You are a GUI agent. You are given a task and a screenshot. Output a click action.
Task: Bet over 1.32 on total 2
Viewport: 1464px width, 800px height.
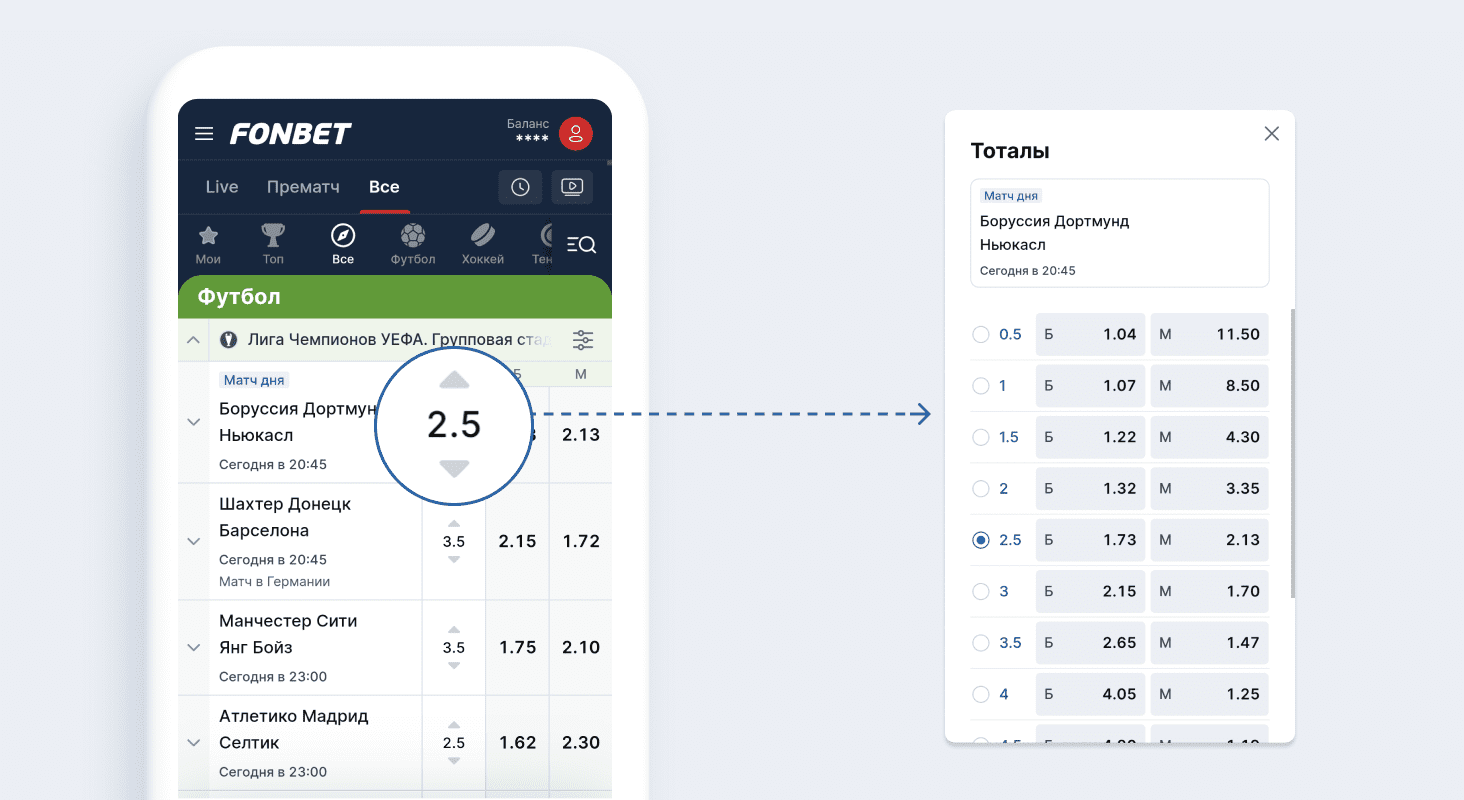point(1090,489)
